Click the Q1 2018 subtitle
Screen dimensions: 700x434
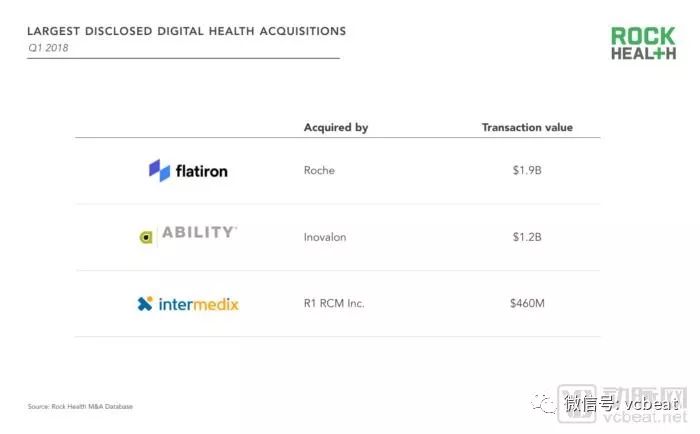pyautogui.click(x=43, y=47)
